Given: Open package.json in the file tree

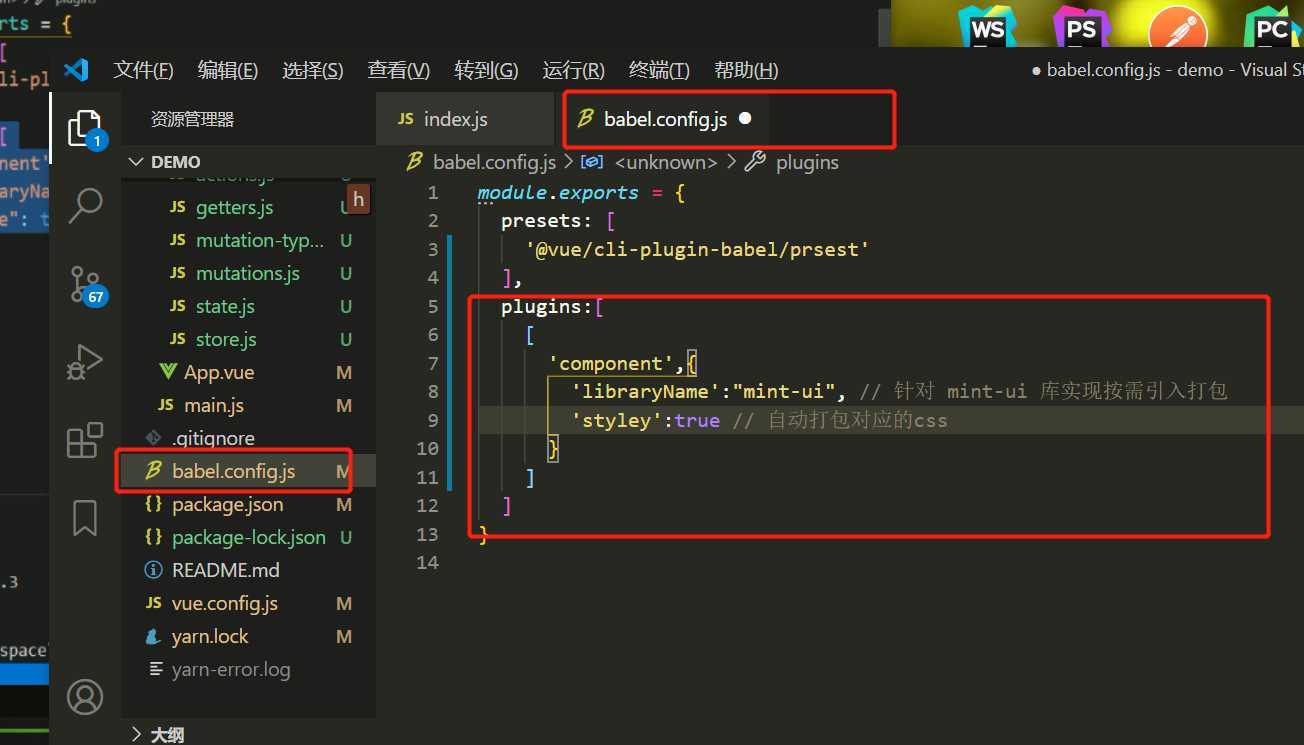Looking at the screenshot, I should pyautogui.click(x=227, y=504).
